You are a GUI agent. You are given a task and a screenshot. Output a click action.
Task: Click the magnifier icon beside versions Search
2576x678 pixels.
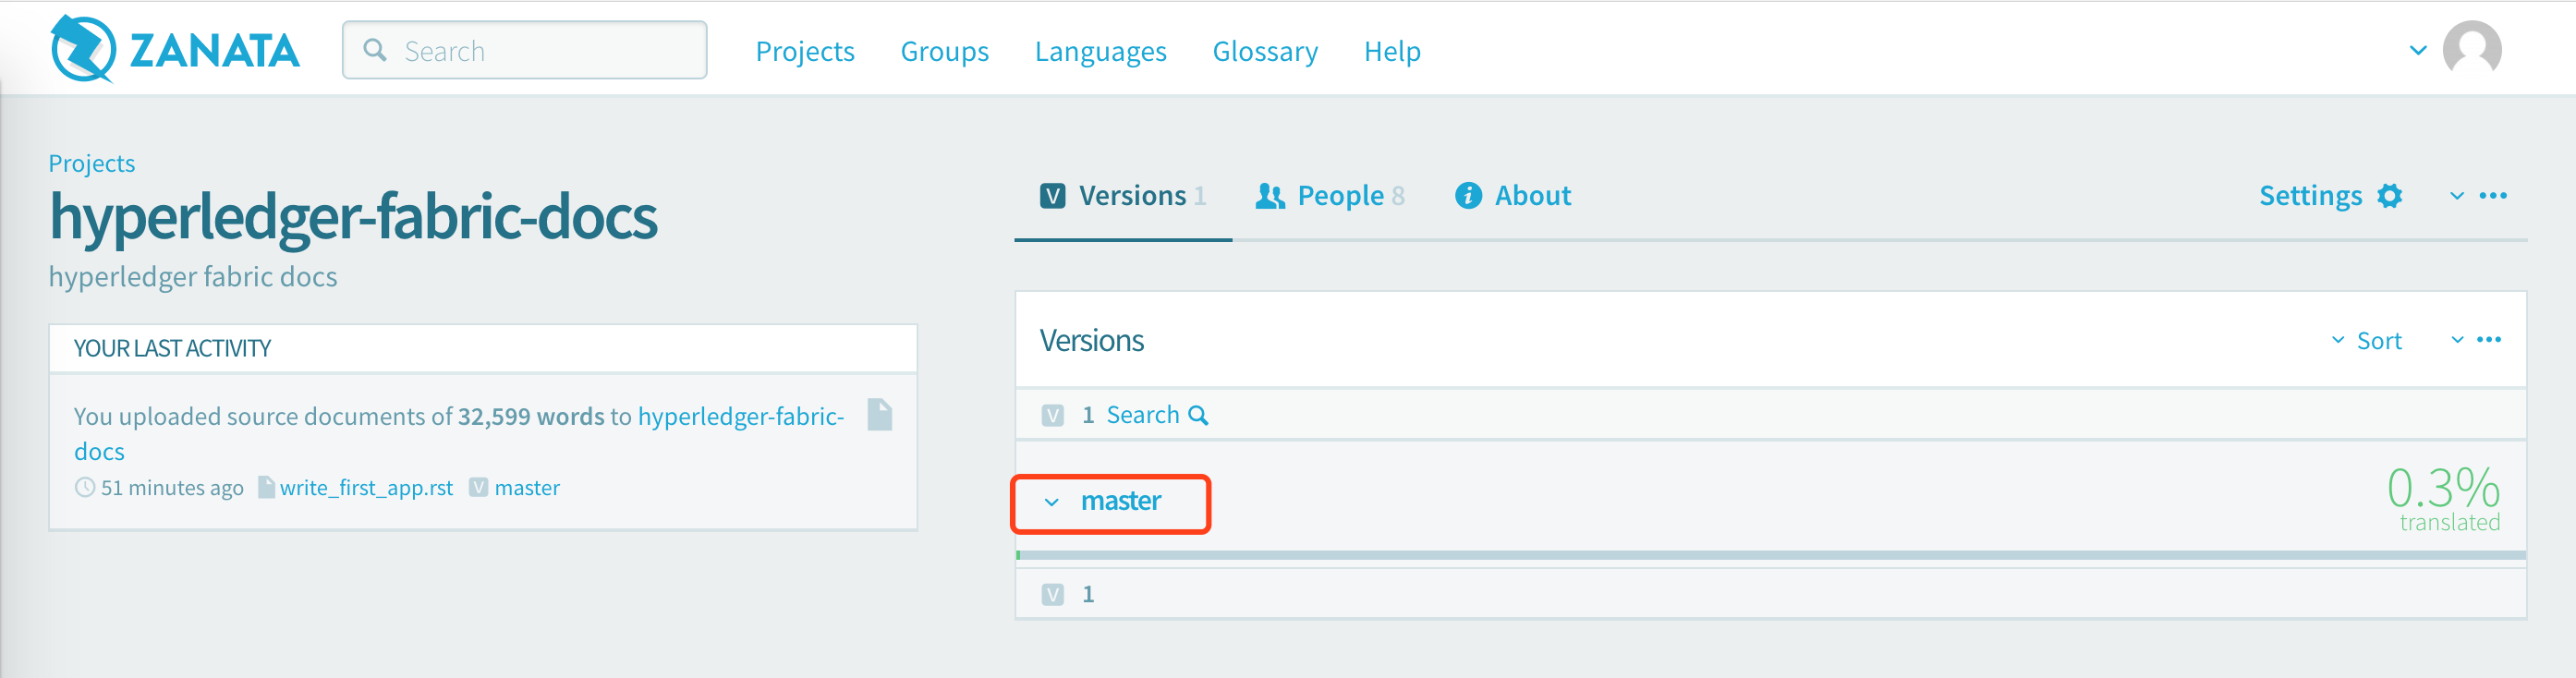[1198, 415]
